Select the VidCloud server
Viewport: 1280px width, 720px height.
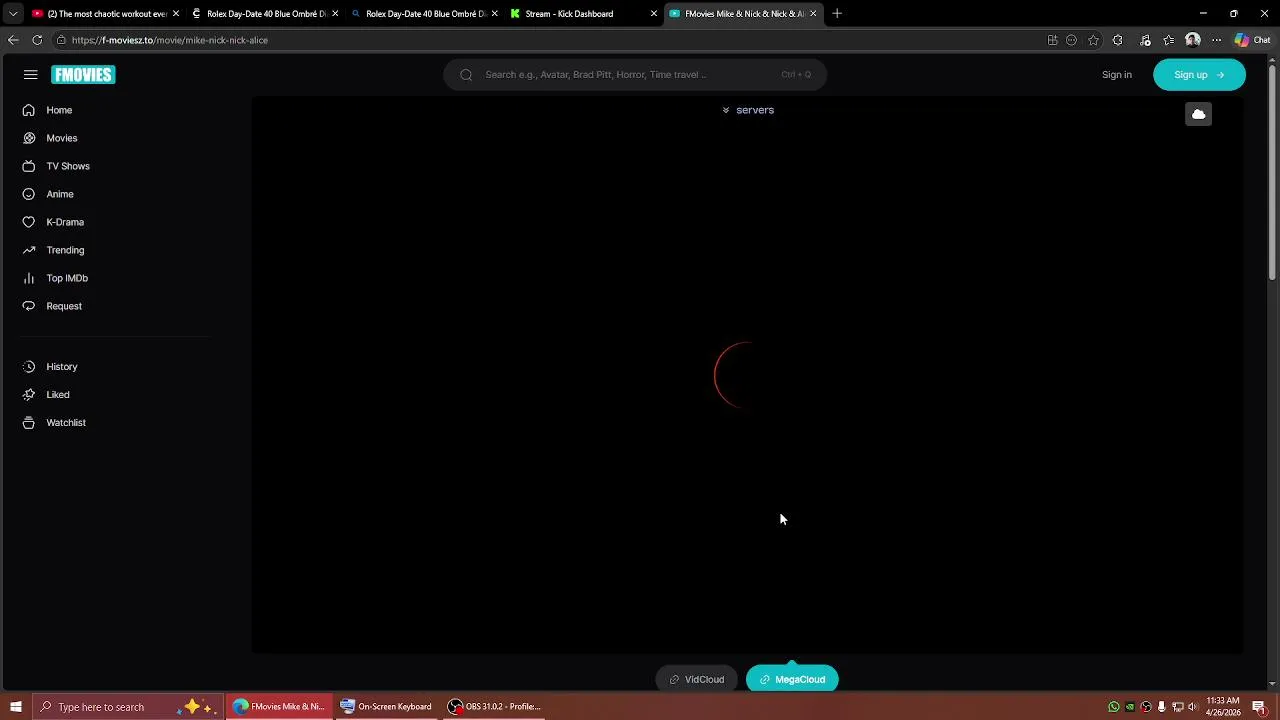tap(696, 680)
